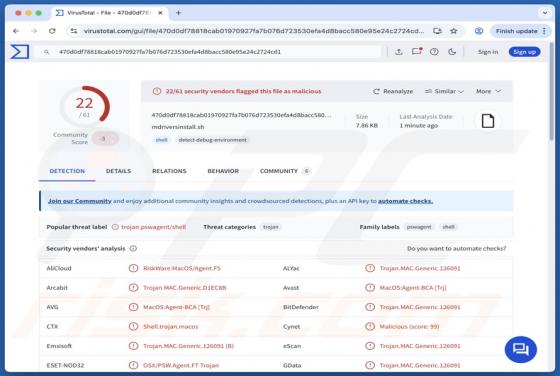Click the community score value badge
Viewport: 560px width, 376px height.
tap(105, 138)
